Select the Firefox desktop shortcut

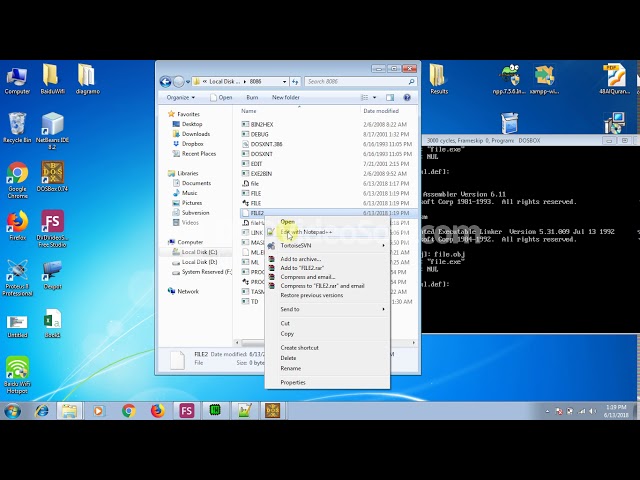point(18,225)
